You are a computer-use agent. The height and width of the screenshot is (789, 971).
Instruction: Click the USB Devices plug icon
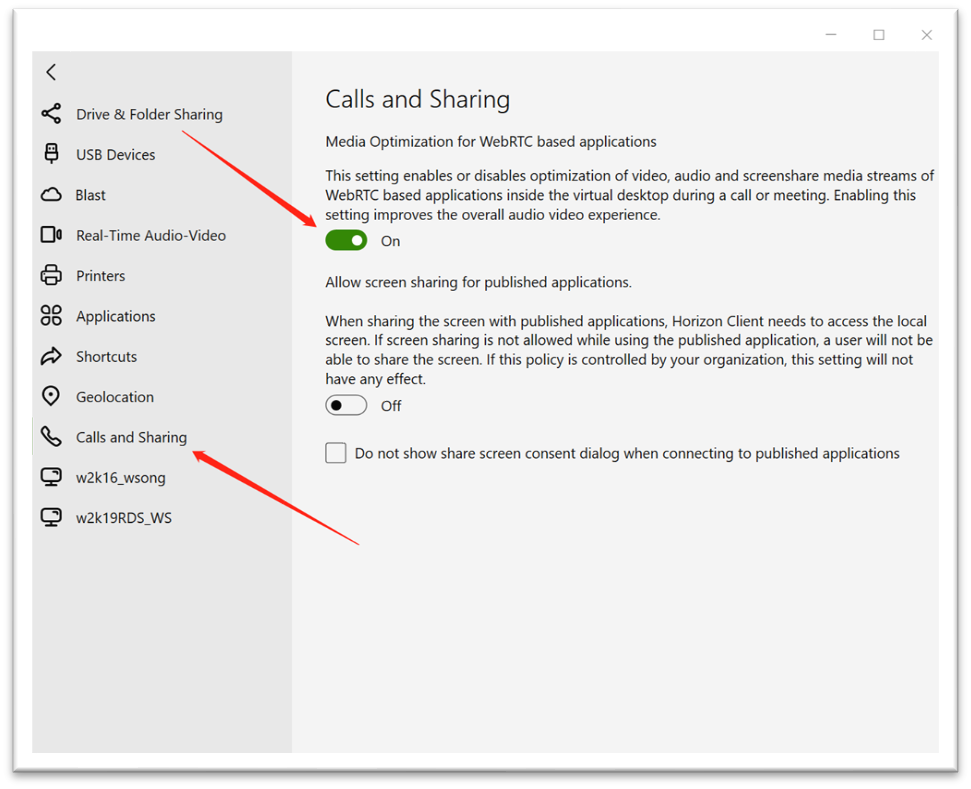(51, 154)
